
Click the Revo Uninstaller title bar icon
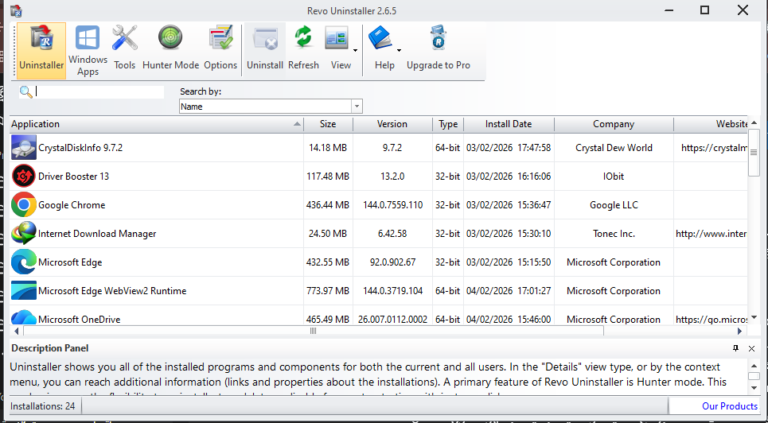pos(16,10)
